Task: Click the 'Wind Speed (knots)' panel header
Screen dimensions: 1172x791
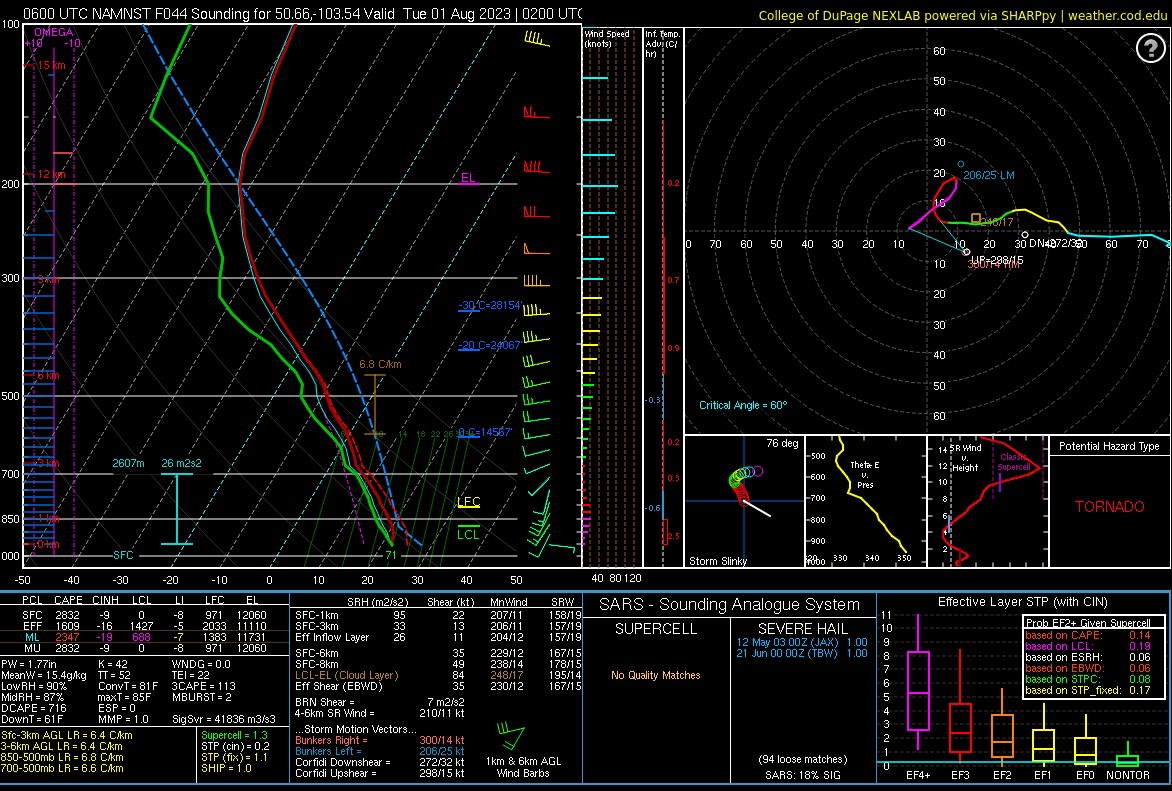Action: (607, 39)
